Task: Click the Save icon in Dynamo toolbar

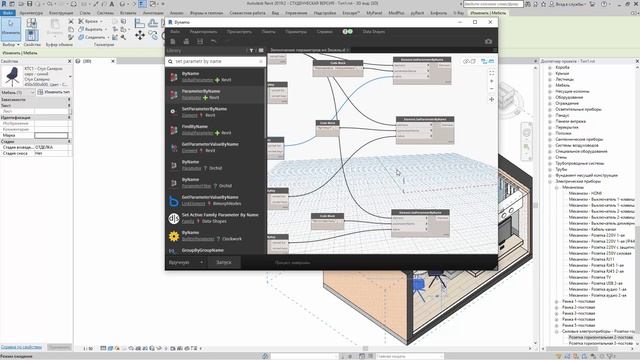Action: tap(200, 41)
